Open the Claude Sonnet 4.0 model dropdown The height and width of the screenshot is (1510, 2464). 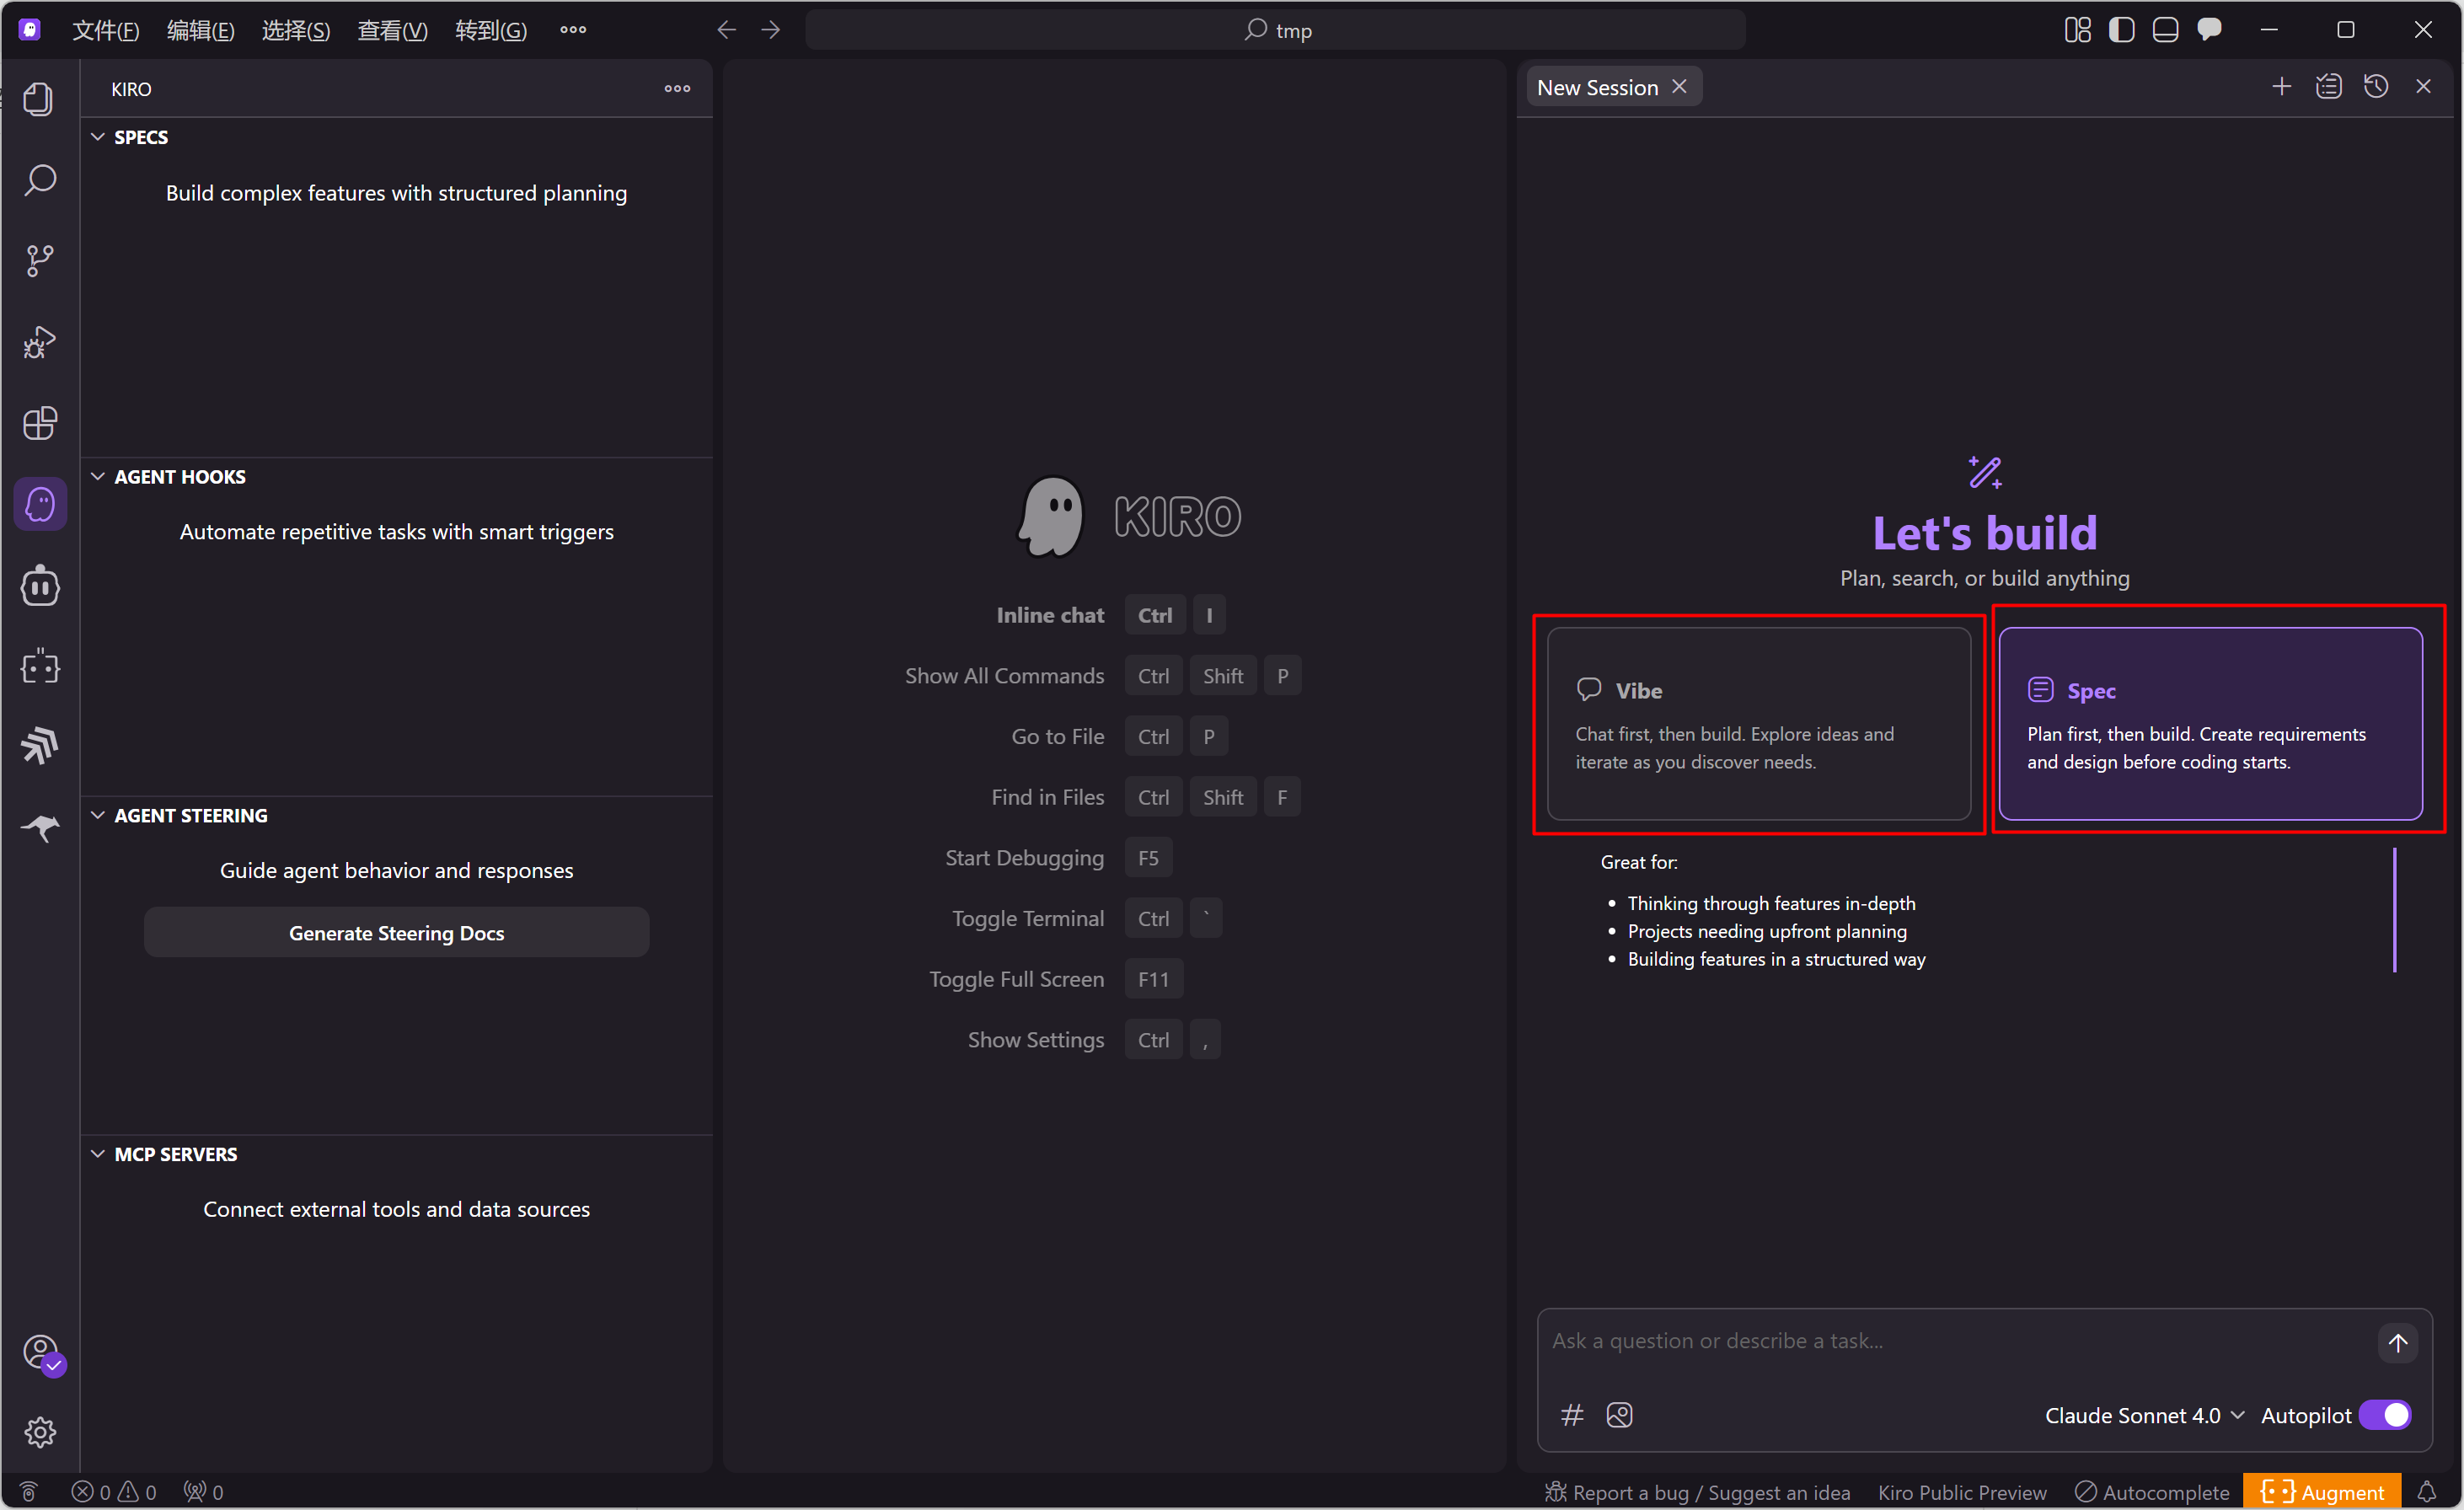(x=2144, y=1415)
